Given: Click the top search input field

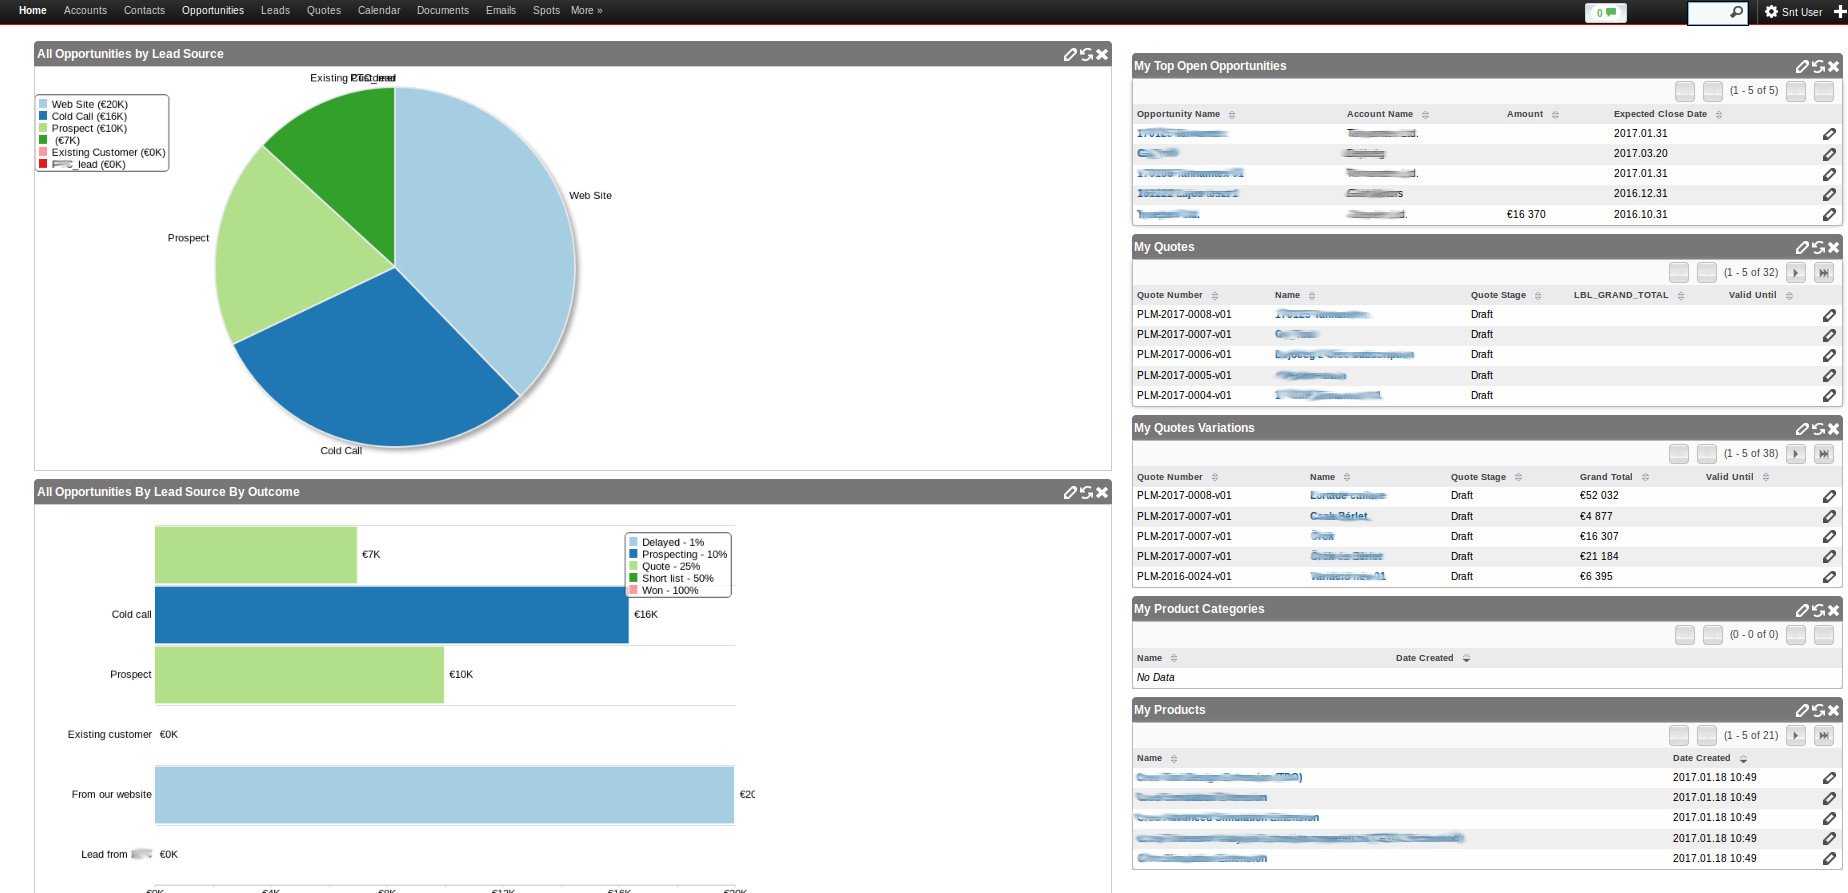Looking at the screenshot, I should (x=1708, y=12).
